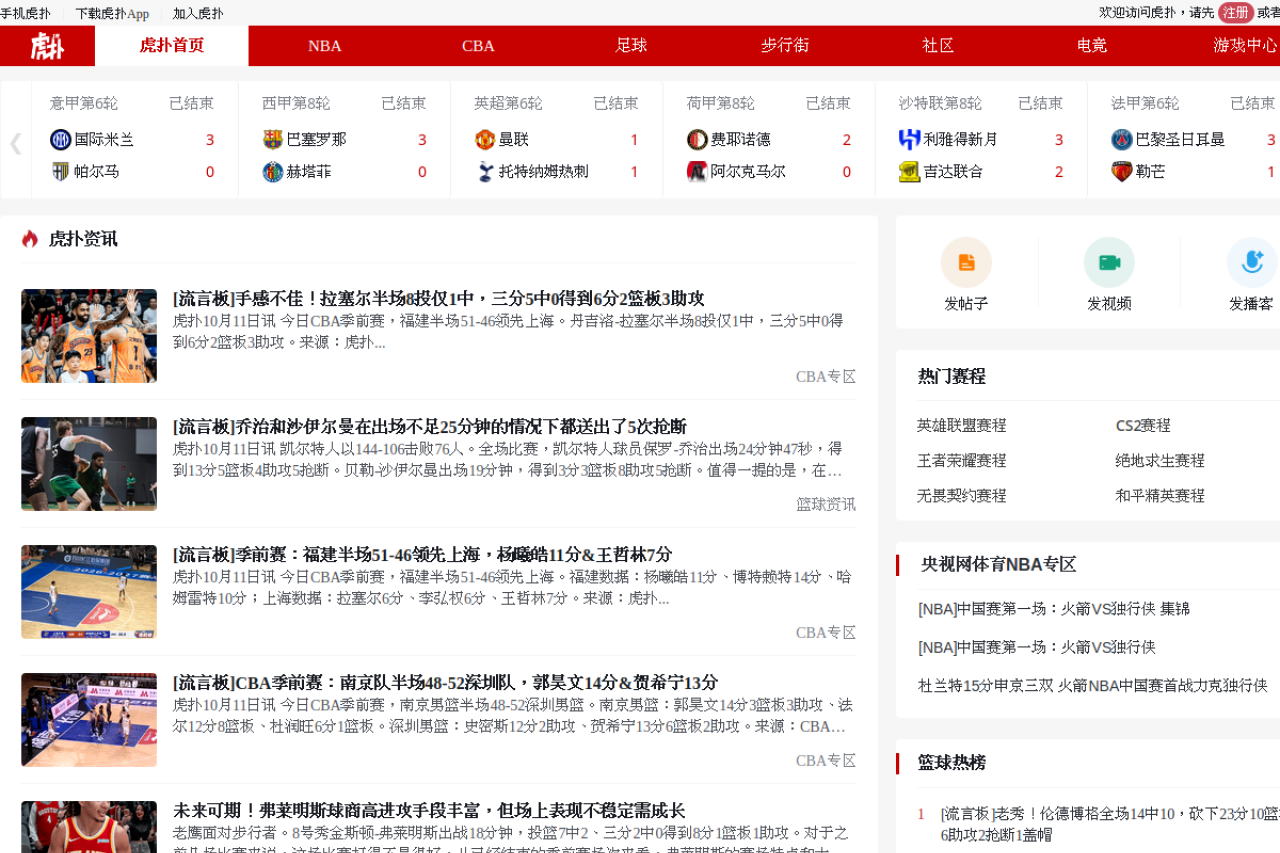The image size is (1280, 853).
Task: Click the Barcelona team crest
Action: (x=273, y=139)
